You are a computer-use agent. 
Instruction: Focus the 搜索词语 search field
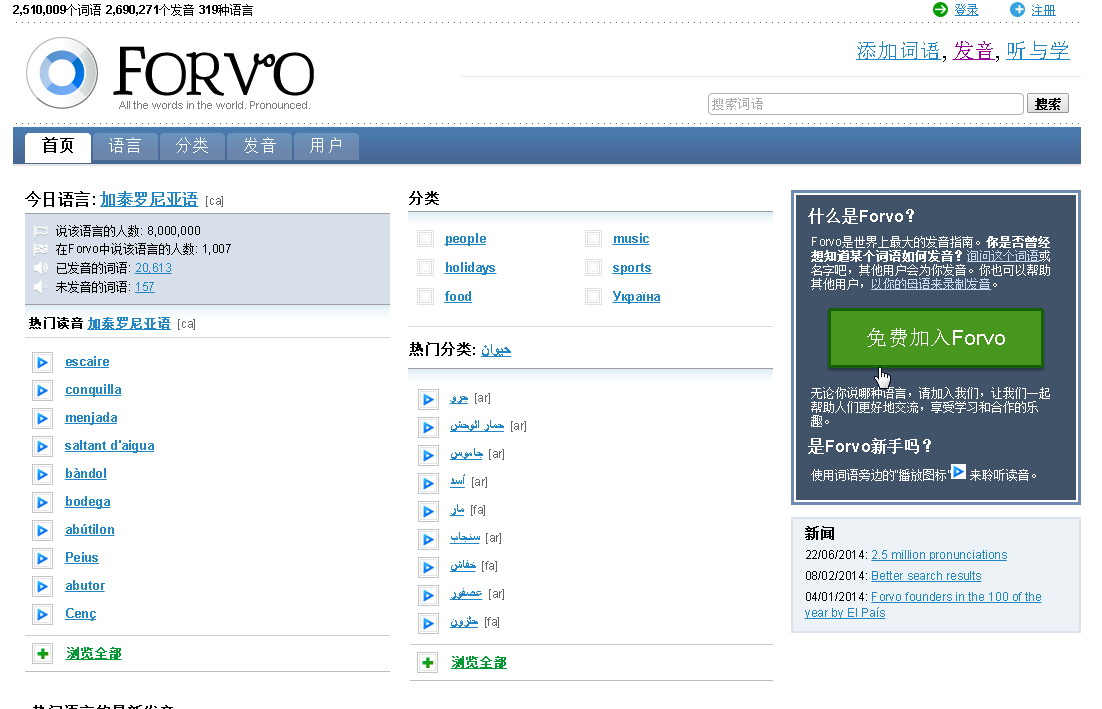[866, 104]
